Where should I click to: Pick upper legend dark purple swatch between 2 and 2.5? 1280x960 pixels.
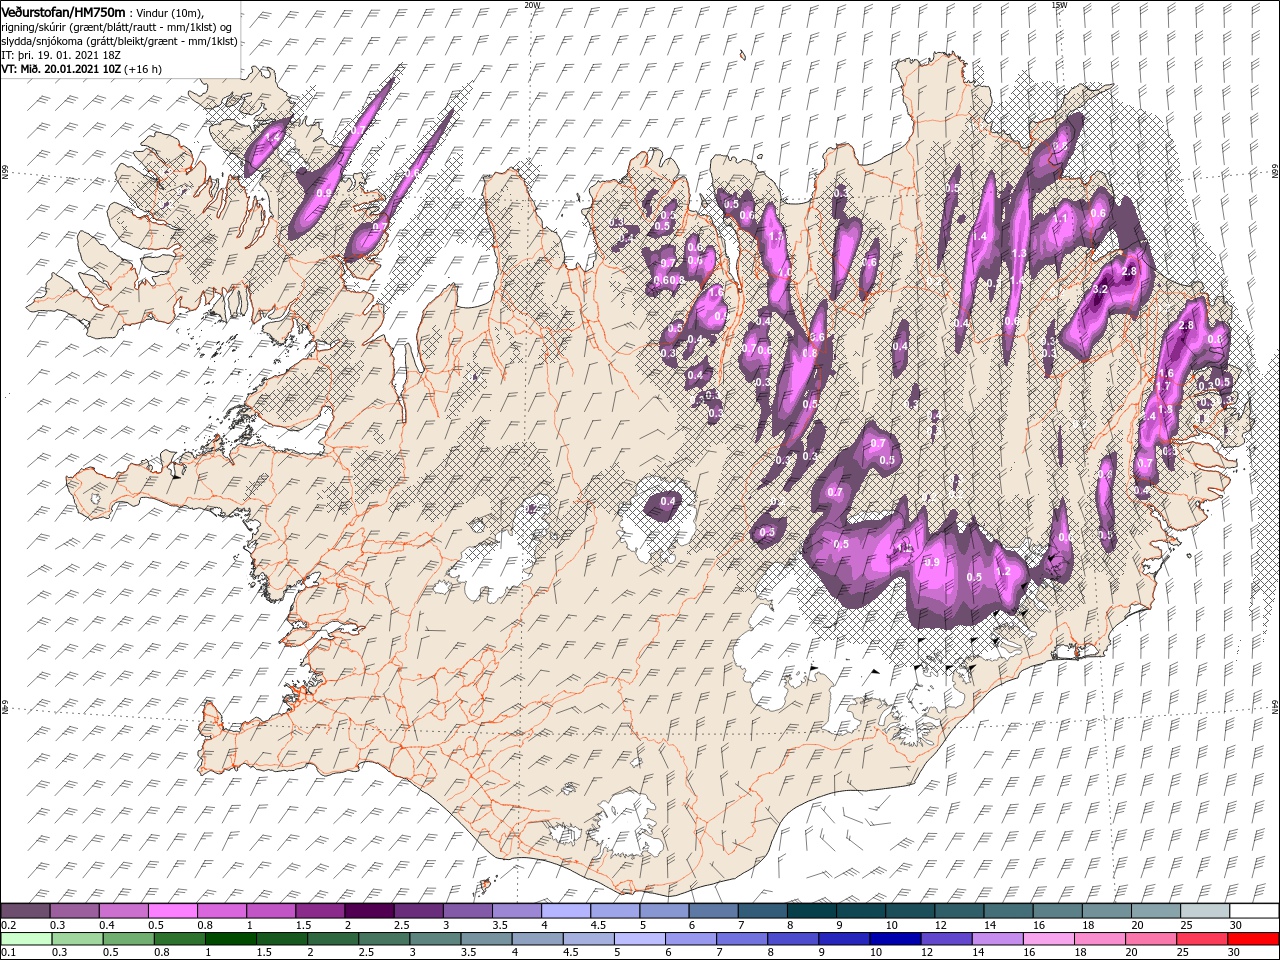pos(368,911)
